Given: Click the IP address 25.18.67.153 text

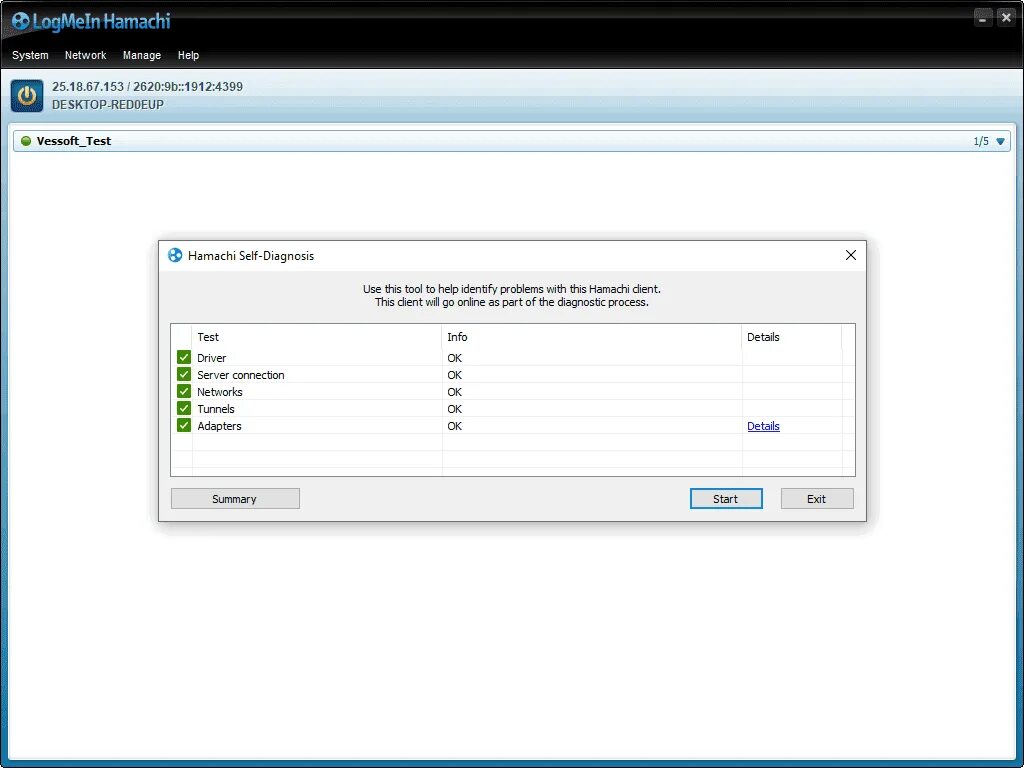Looking at the screenshot, I should tap(88, 87).
